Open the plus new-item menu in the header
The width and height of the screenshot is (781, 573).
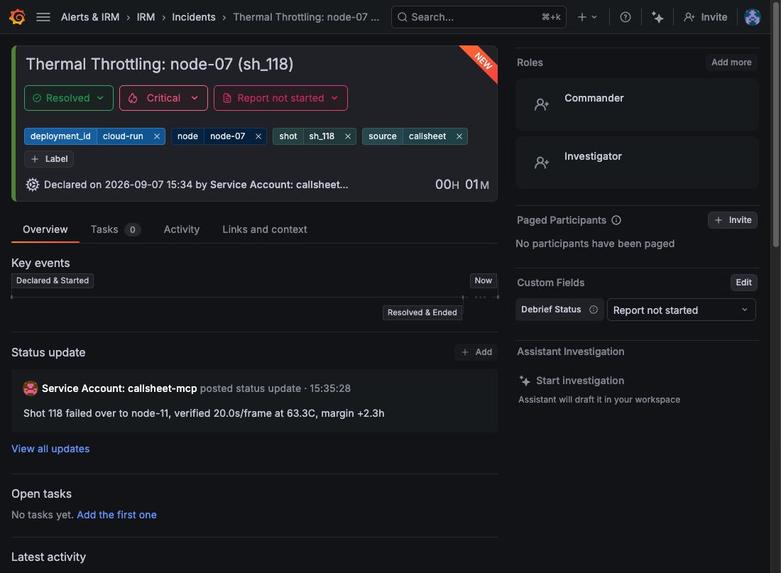coord(587,17)
